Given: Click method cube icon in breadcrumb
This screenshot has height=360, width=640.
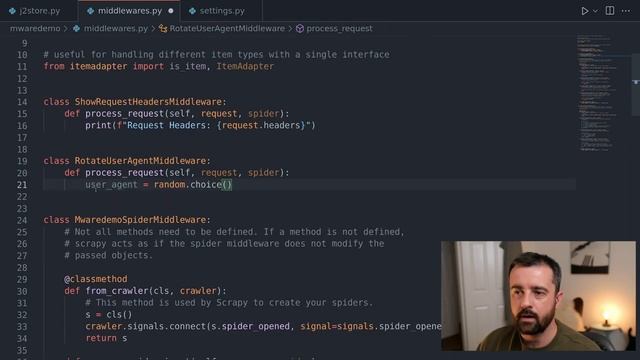Looking at the screenshot, I should point(300,29).
